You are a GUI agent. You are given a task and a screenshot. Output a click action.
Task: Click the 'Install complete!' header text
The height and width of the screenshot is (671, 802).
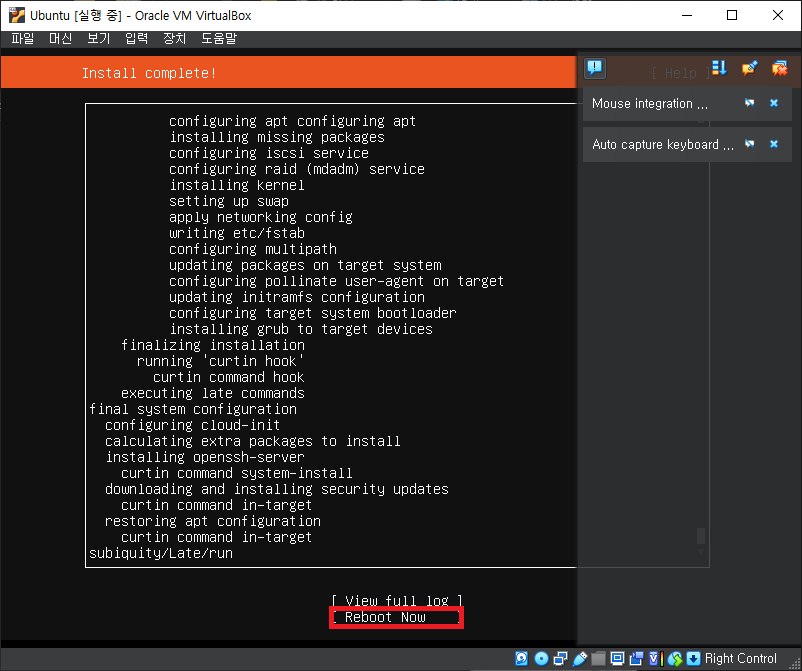(149, 73)
